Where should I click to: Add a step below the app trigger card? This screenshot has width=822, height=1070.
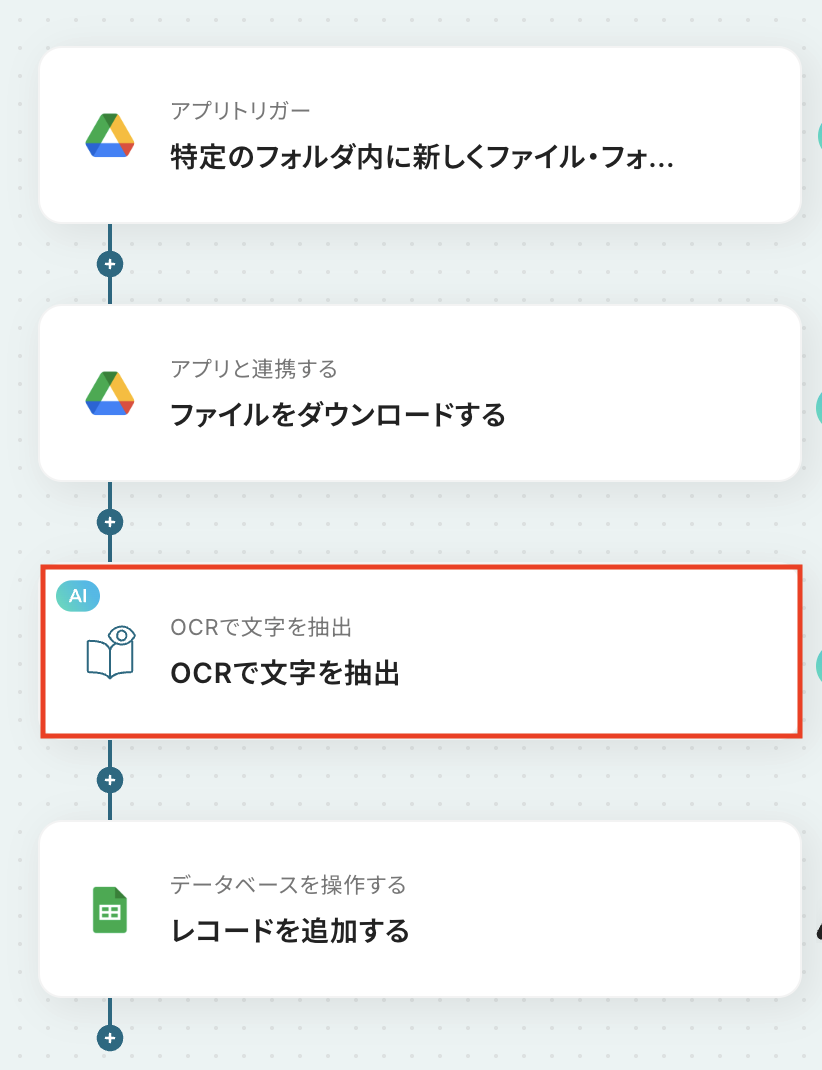click(x=110, y=264)
